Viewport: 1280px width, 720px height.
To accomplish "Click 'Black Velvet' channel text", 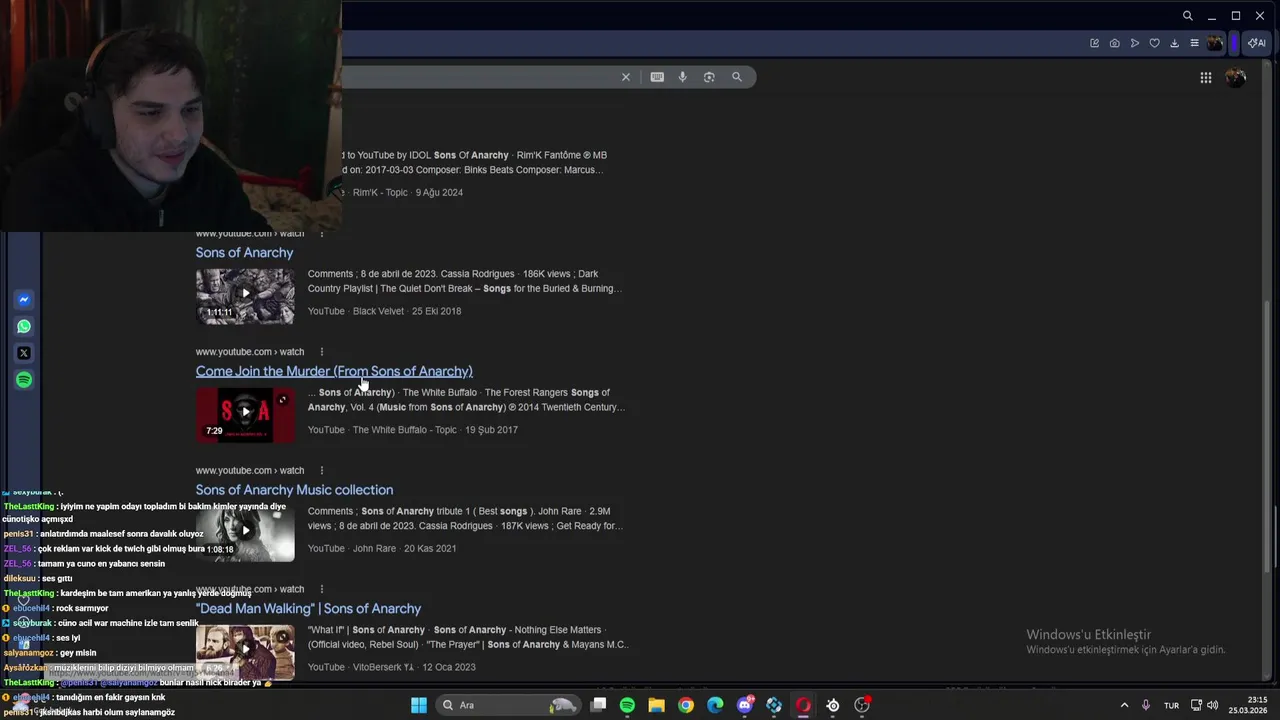I will [x=378, y=311].
